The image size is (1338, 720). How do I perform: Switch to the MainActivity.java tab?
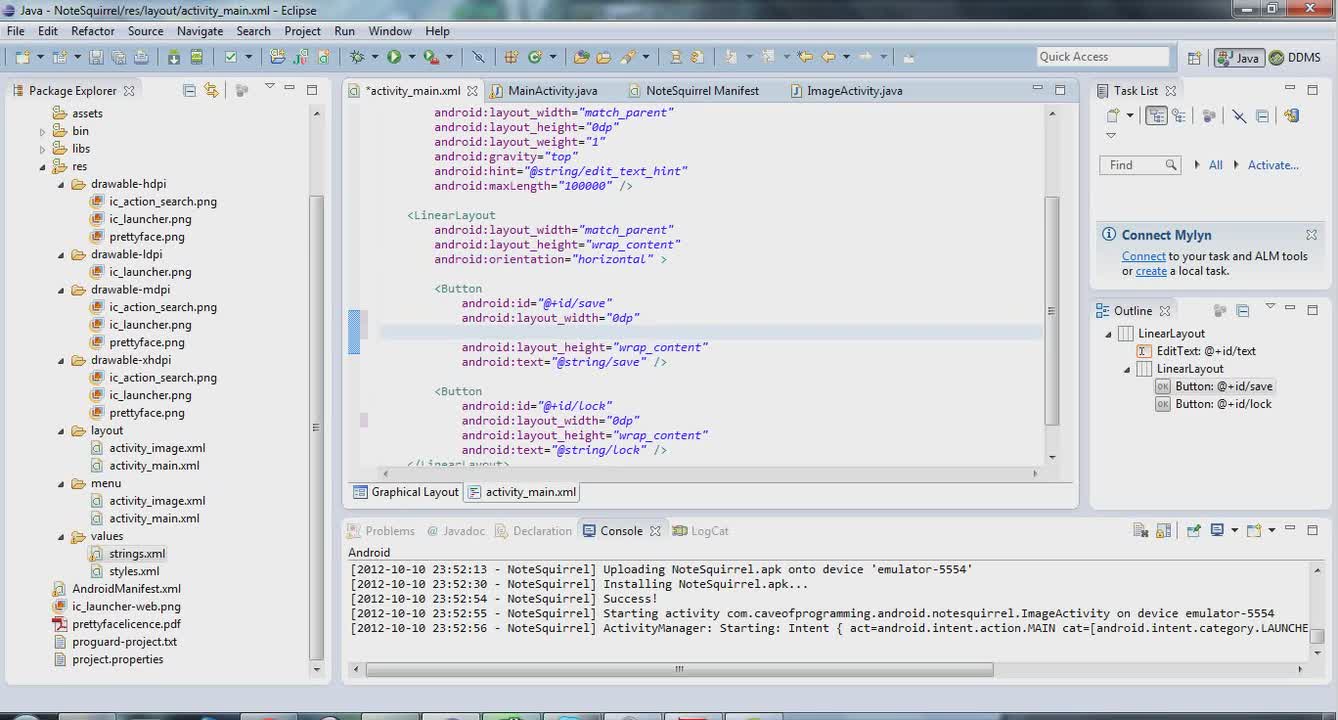[x=552, y=90]
